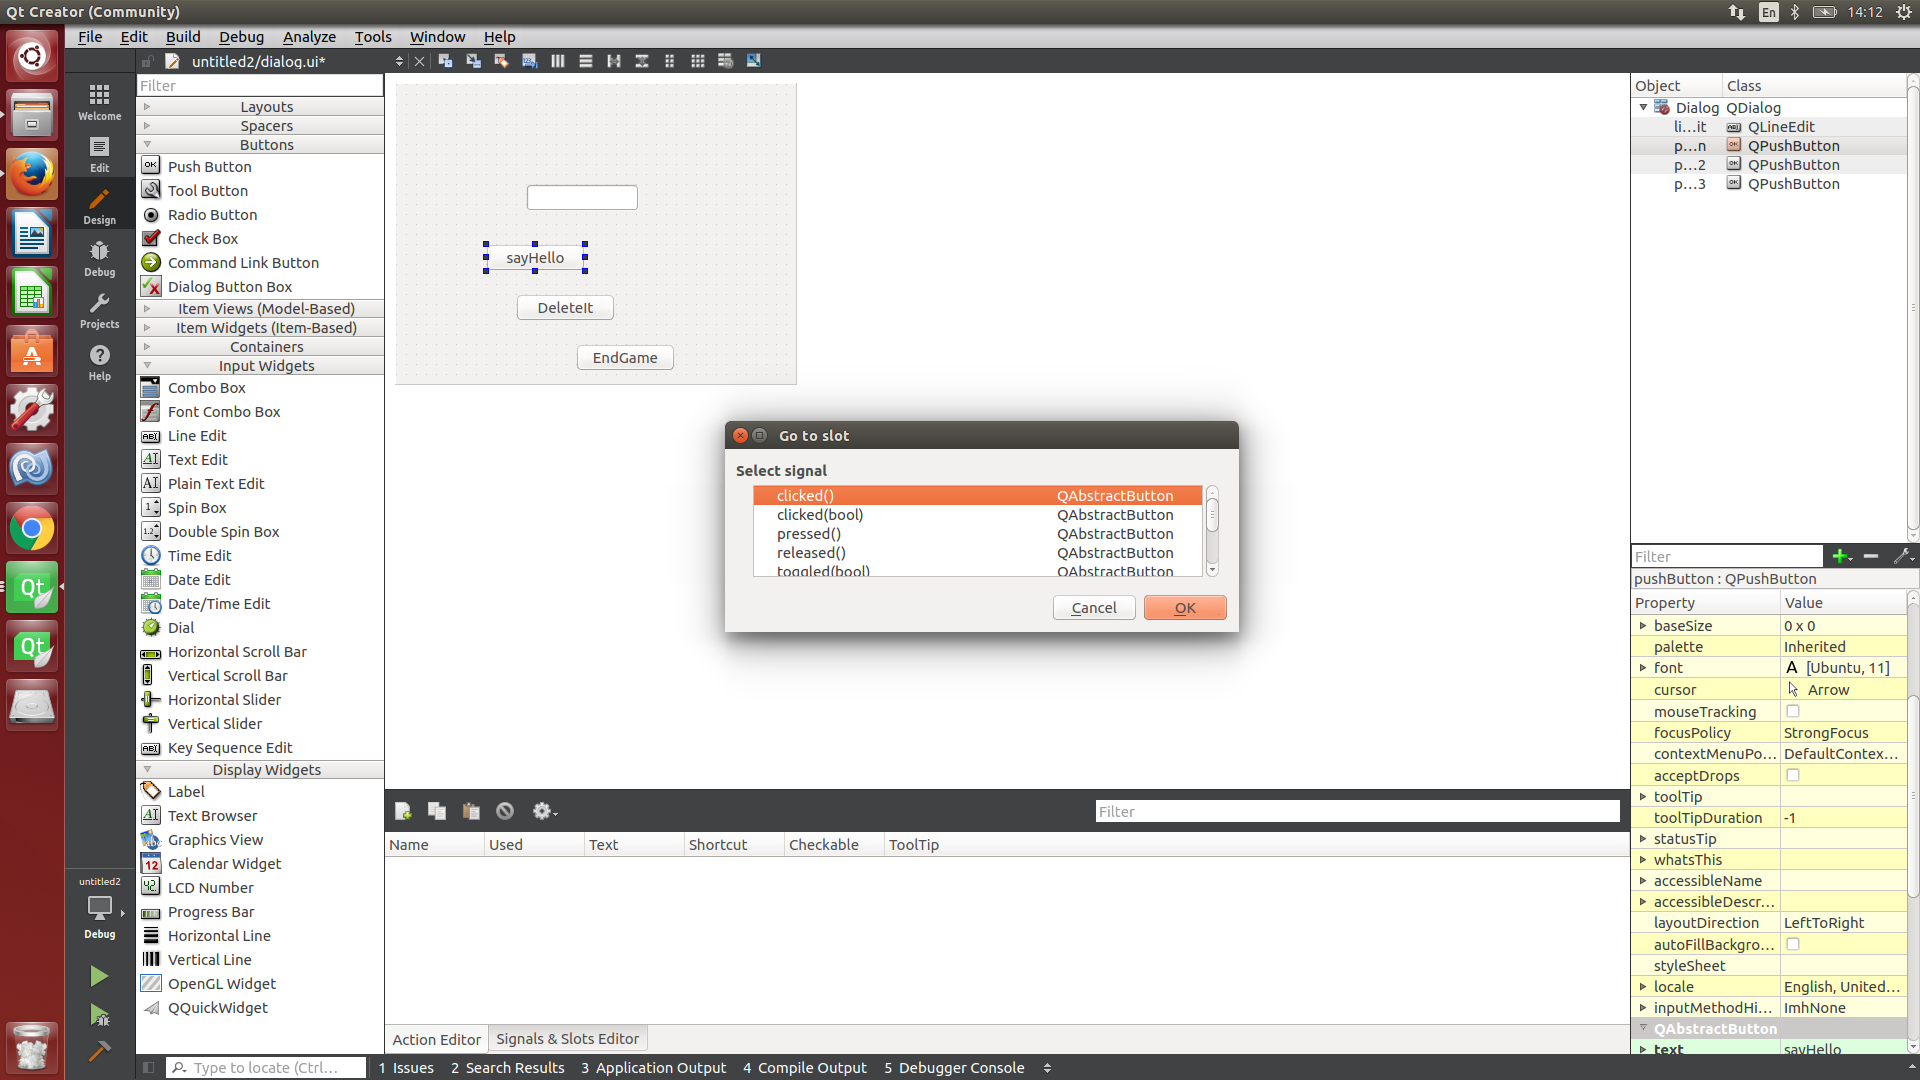Click Lay Out Horizontally toolbar icon
The height and width of the screenshot is (1080, 1920).
558,61
